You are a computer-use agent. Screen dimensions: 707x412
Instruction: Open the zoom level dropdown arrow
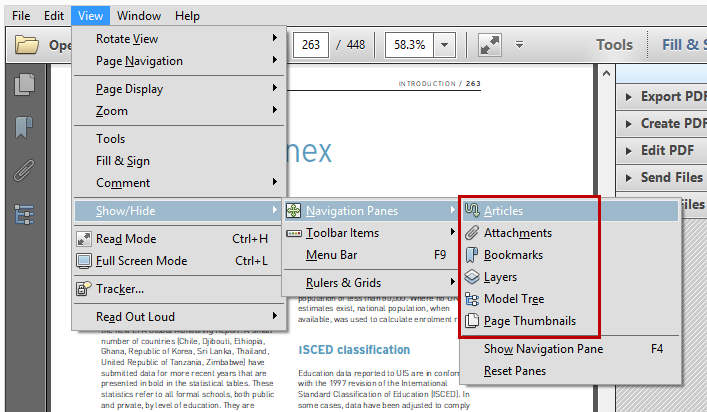(444, 45)
